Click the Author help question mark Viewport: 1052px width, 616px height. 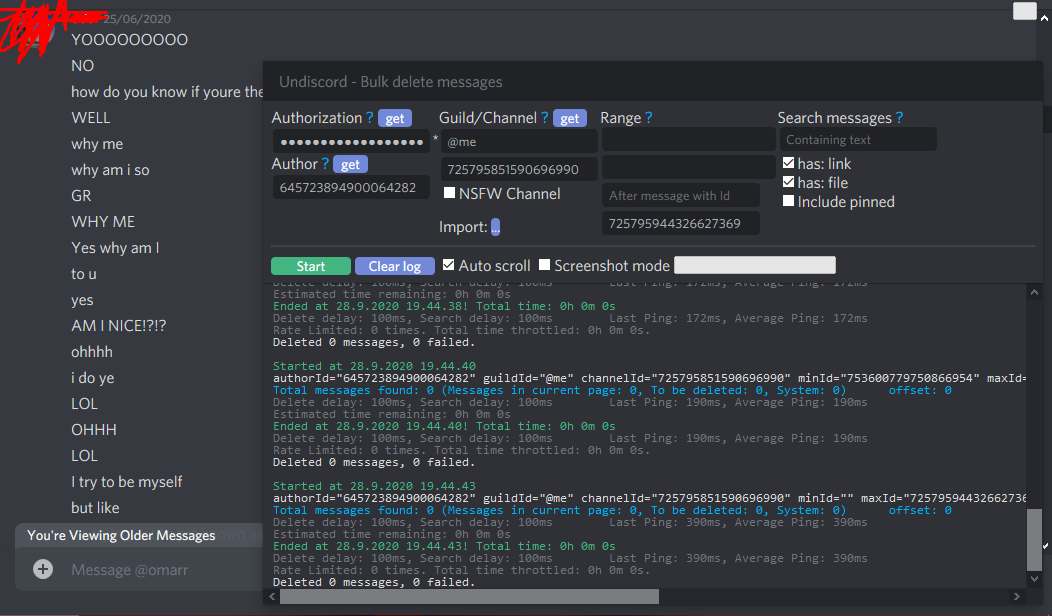[325, 164]
